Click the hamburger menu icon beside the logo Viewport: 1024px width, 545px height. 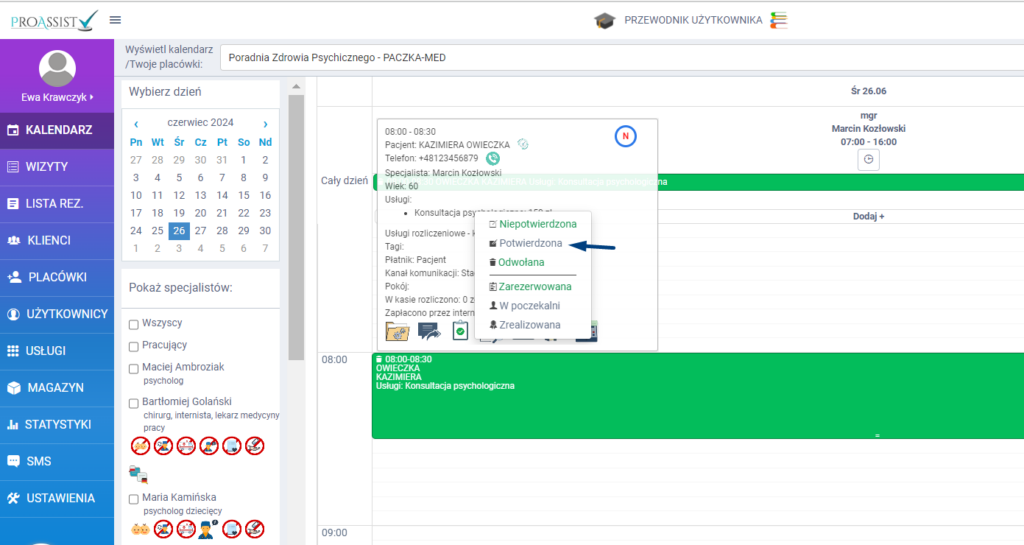[115, 20]
